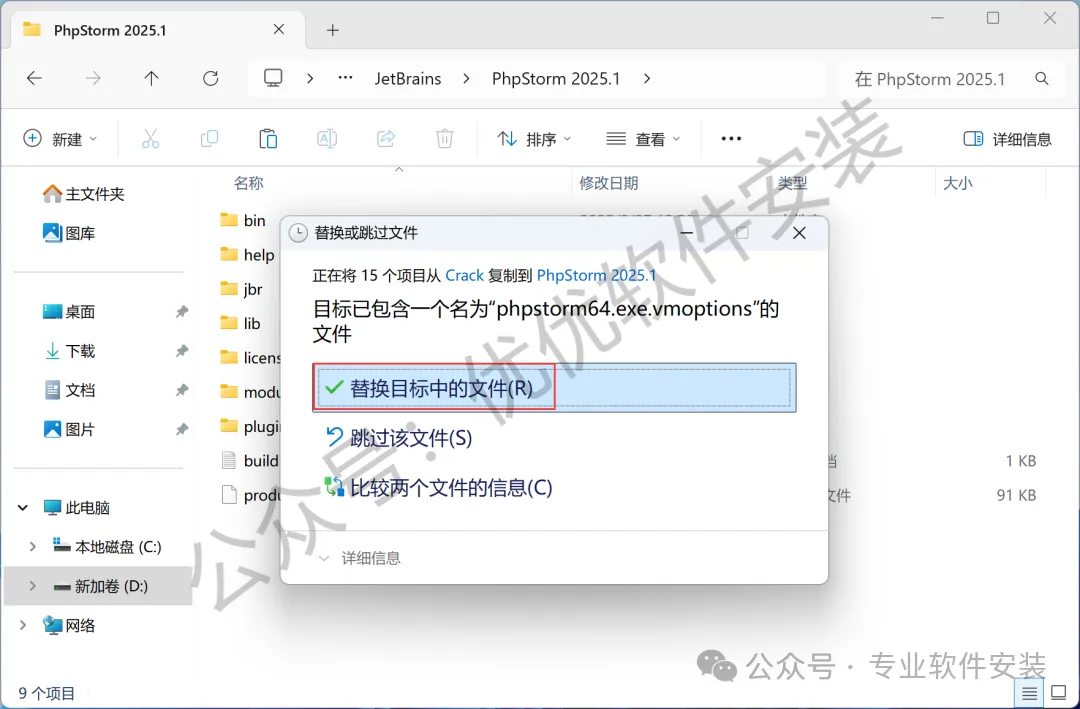The image size is (1080, 709).
Task: Select 下载 in navigation pane
Action: click(x=69, y=351)
